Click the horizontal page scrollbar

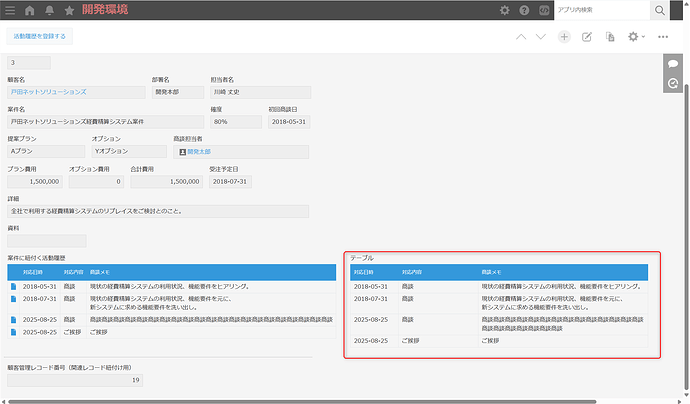[302, 401]
